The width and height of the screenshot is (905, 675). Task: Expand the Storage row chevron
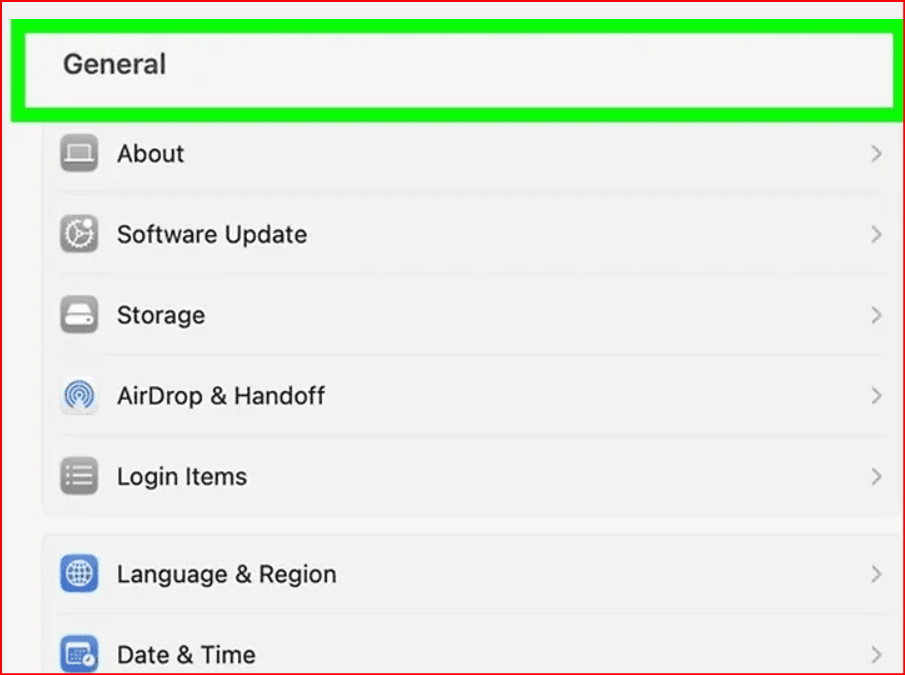876,315
